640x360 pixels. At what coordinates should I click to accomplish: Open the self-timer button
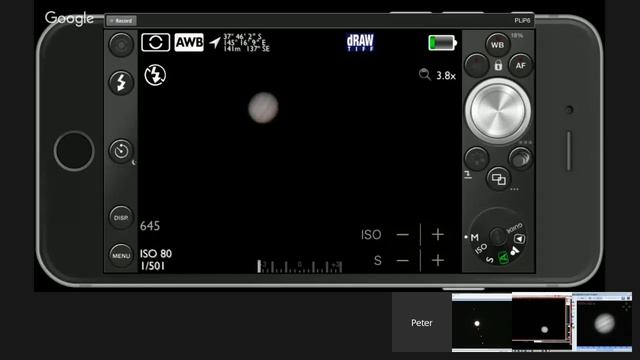click(121, 151)
